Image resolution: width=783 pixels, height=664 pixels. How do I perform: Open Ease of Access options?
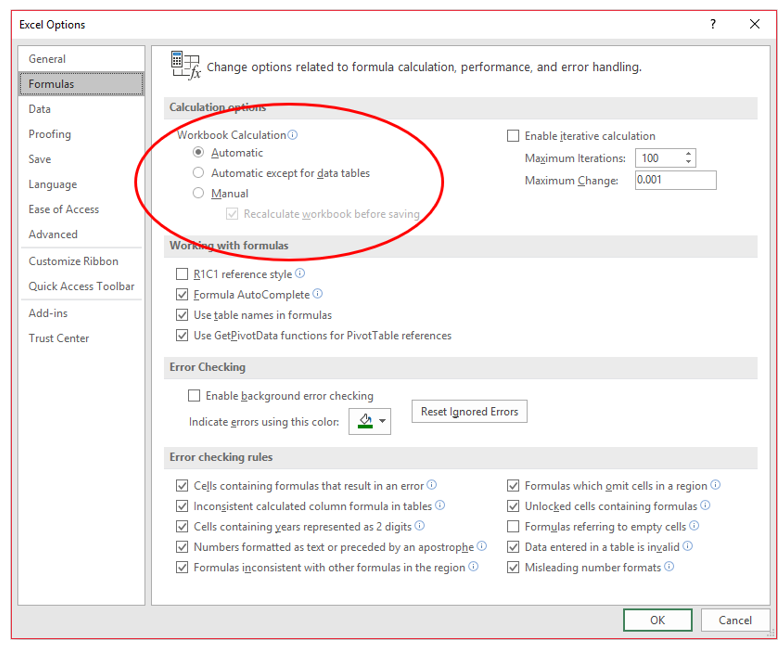point(81,209)
